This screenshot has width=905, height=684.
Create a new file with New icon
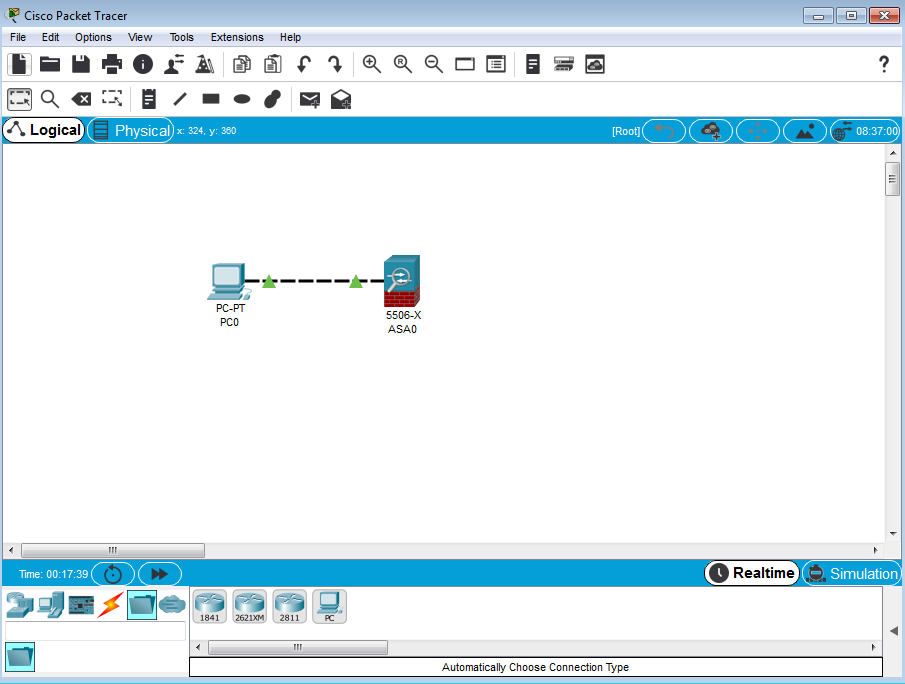tap(19, 64)
